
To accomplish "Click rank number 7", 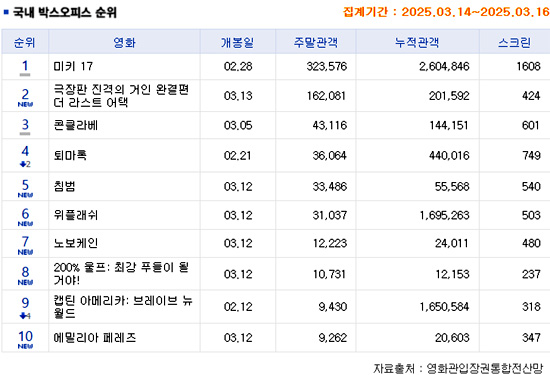I will coord(25,242).
